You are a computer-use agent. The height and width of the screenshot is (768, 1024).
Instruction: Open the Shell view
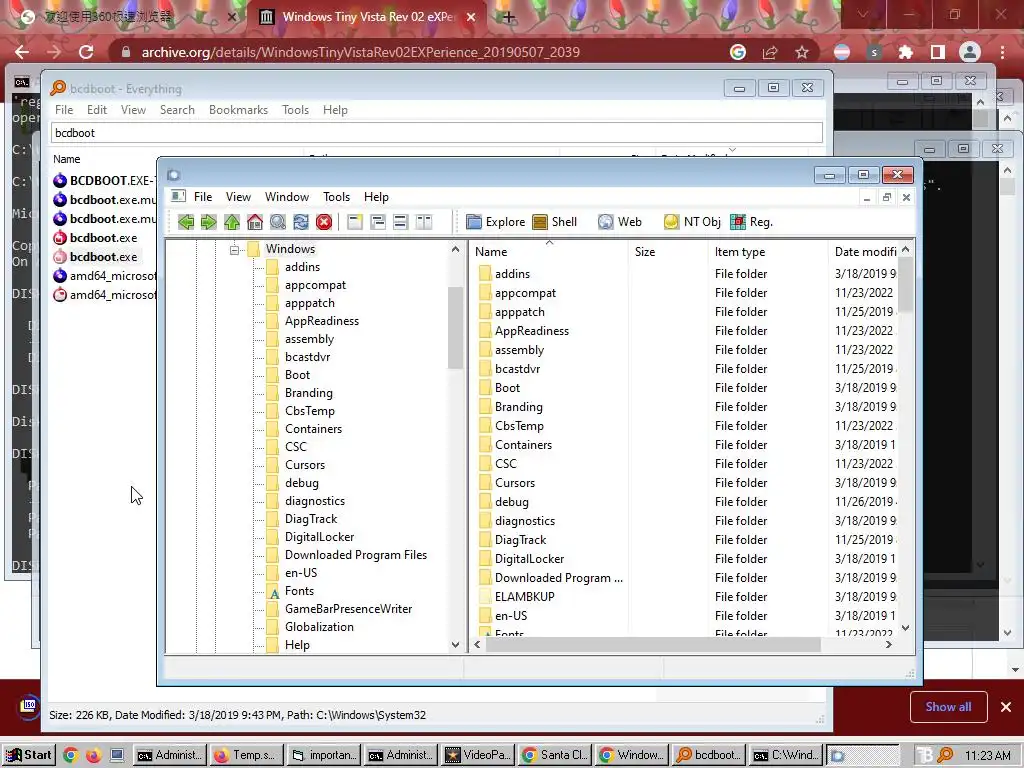click(x=554, y=222)
